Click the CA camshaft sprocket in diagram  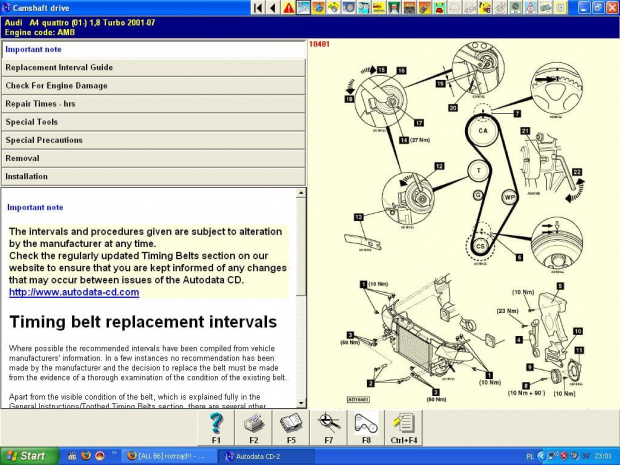[483, 130]
